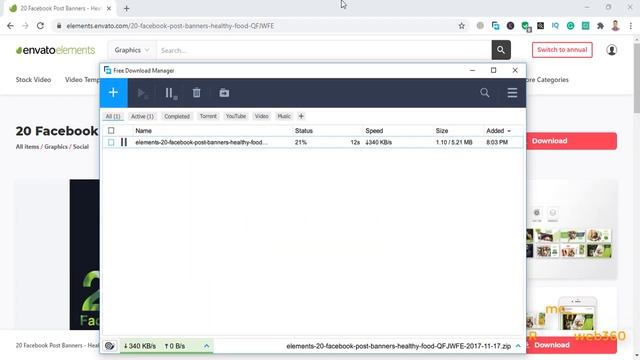This screenshot has height=360, width=640.
Task: Sort downloads by Status column
Action: coord(304,131)
